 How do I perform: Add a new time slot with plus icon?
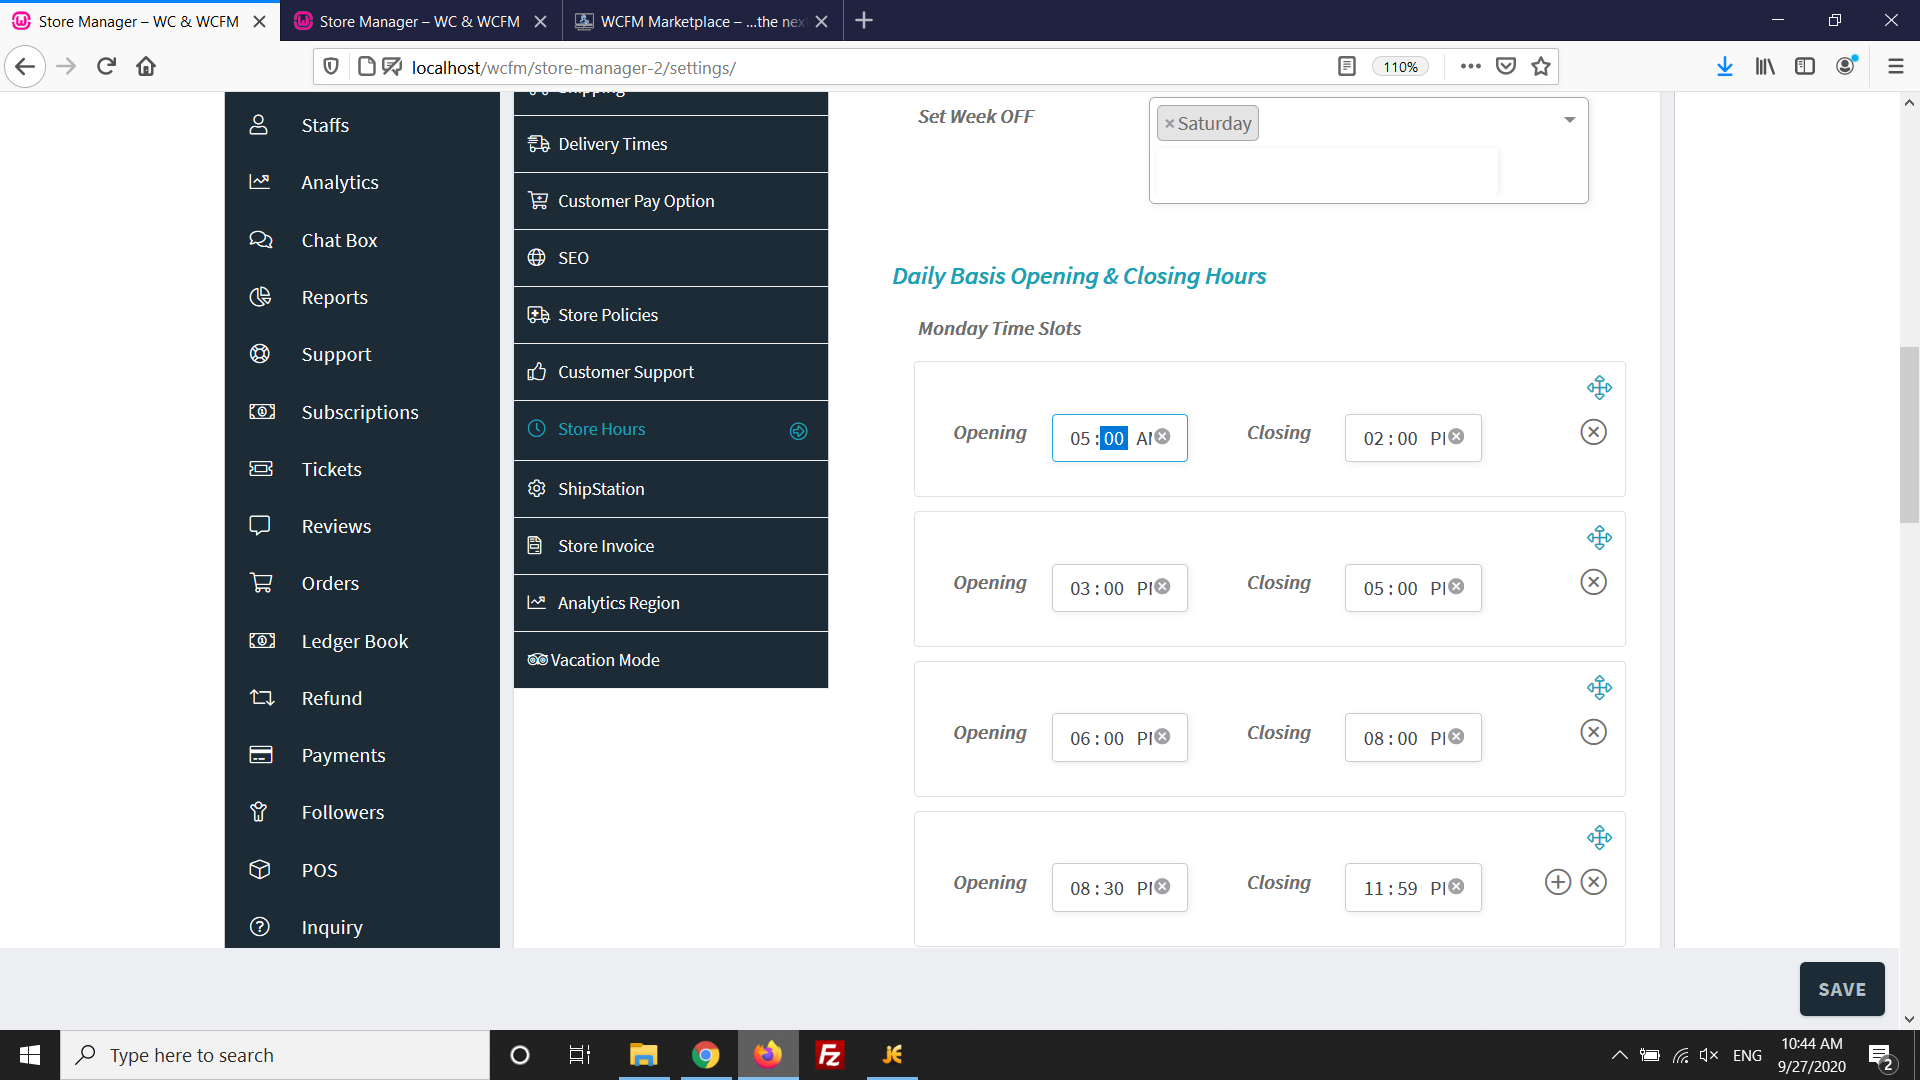(x=1558, y=882)
